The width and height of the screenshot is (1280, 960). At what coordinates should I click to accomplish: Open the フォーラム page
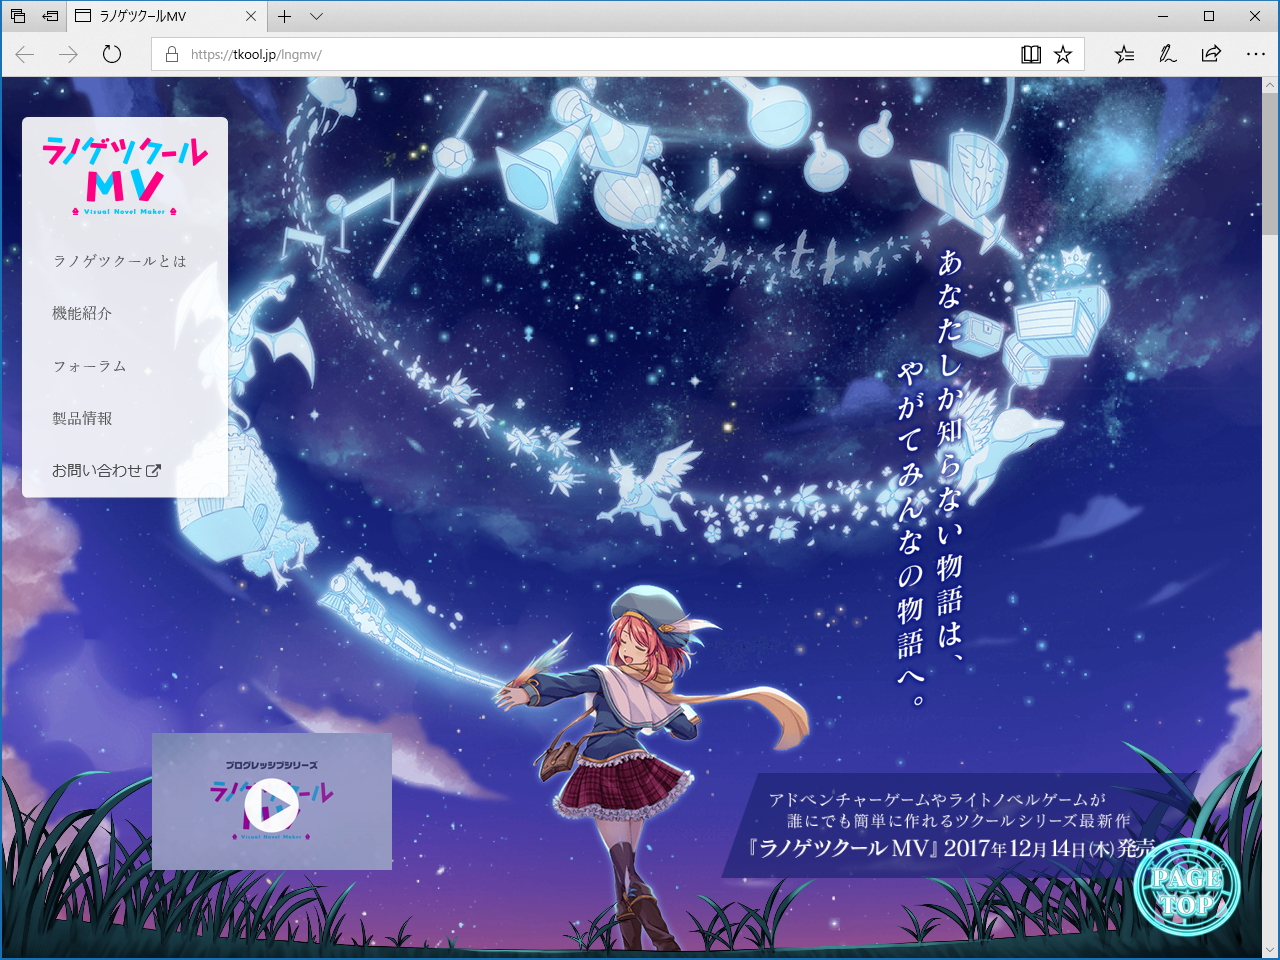click(89, 366)
